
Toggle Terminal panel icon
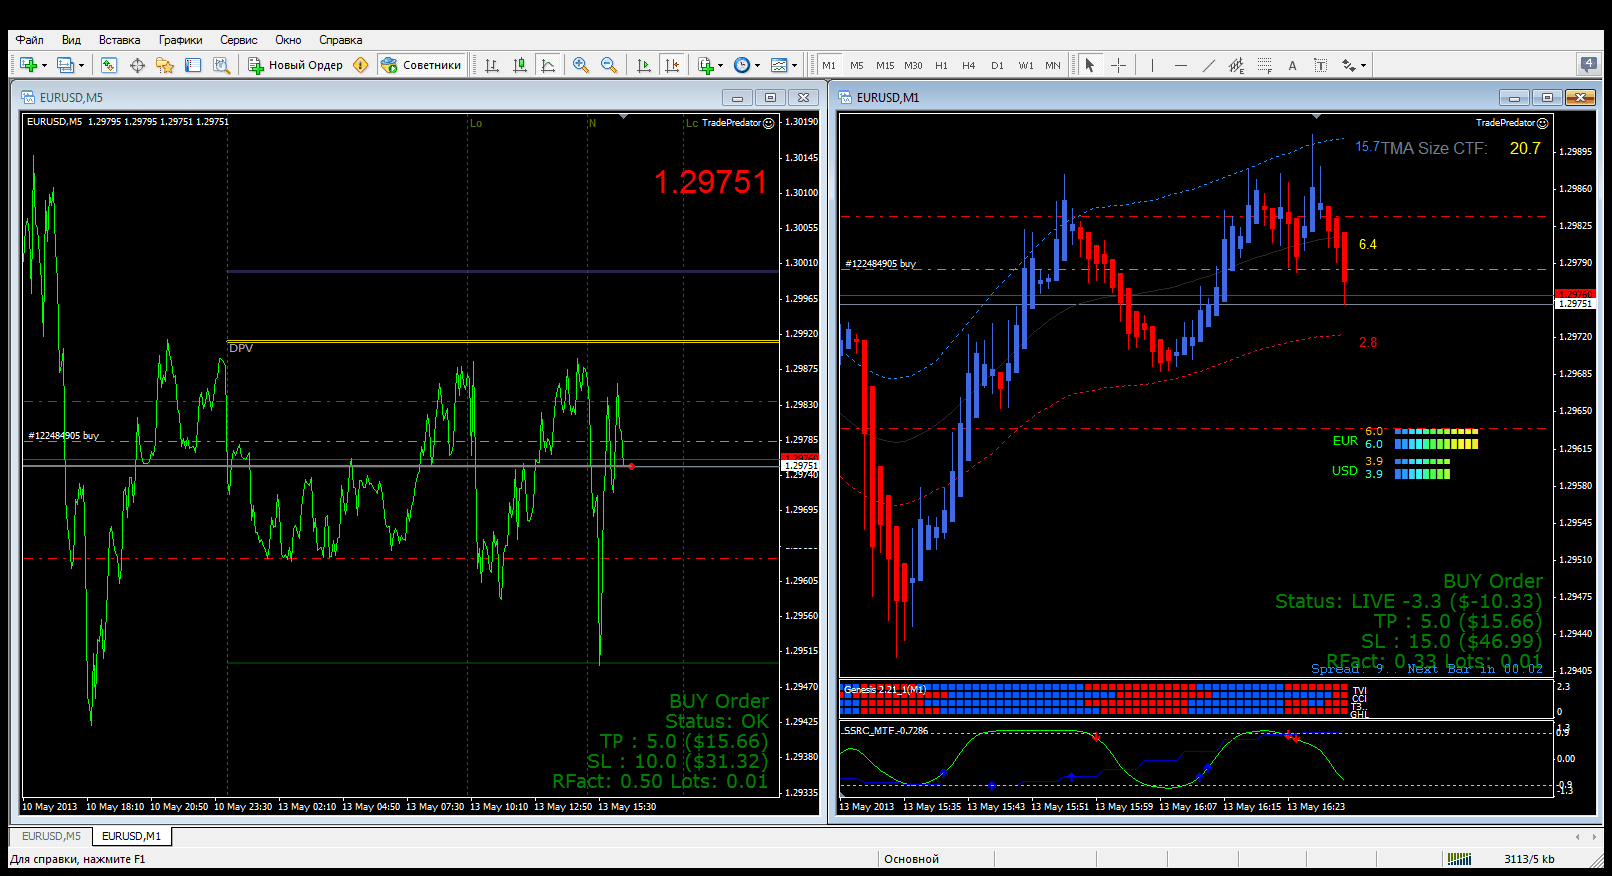click(193, 65)
